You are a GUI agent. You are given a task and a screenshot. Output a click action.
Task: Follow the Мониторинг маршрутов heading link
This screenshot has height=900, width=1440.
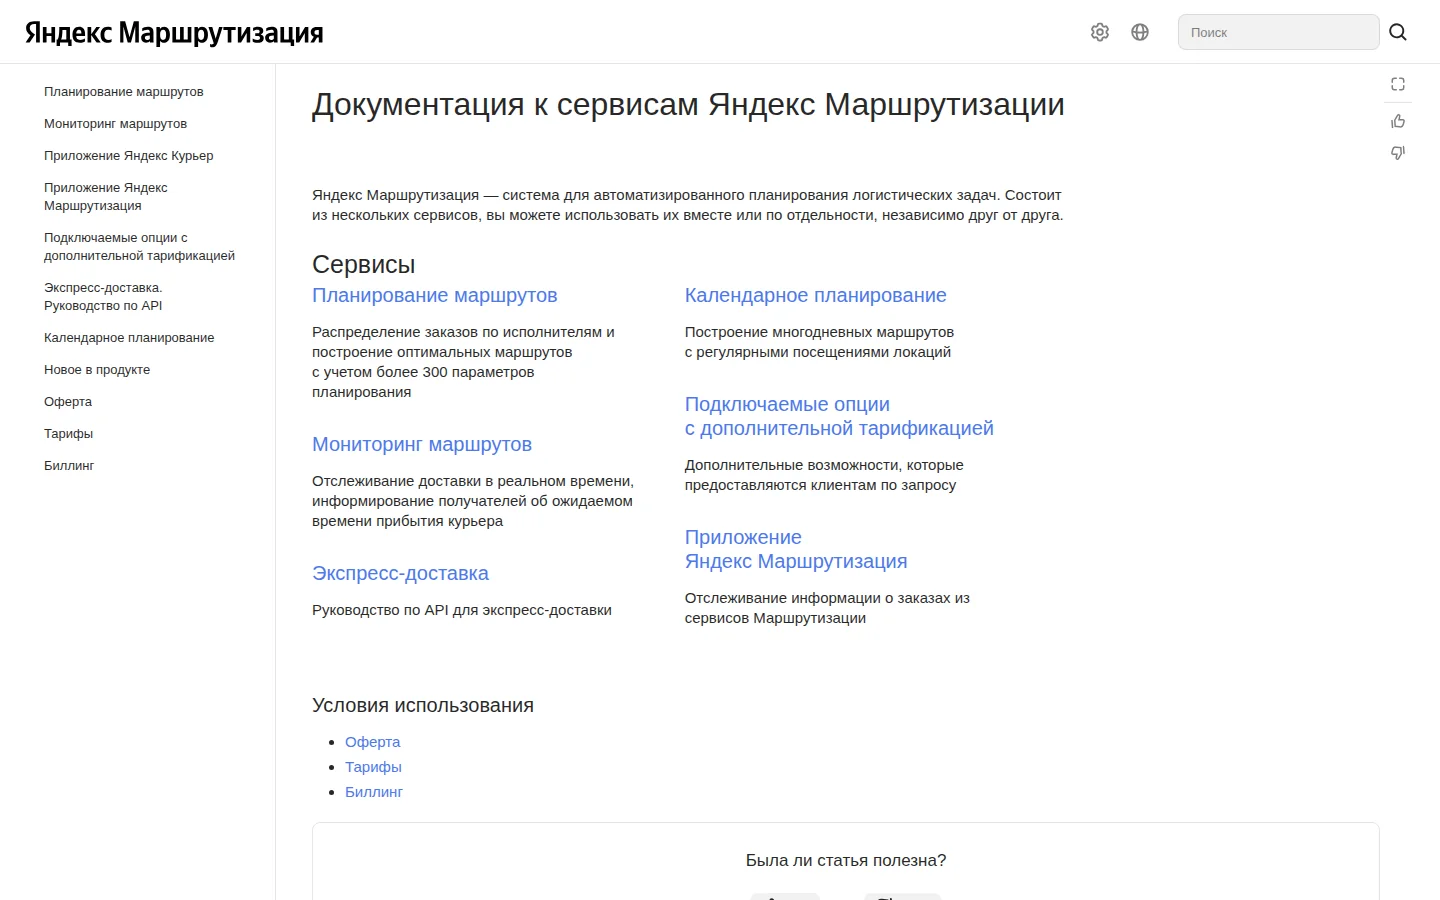pos(422,444)
